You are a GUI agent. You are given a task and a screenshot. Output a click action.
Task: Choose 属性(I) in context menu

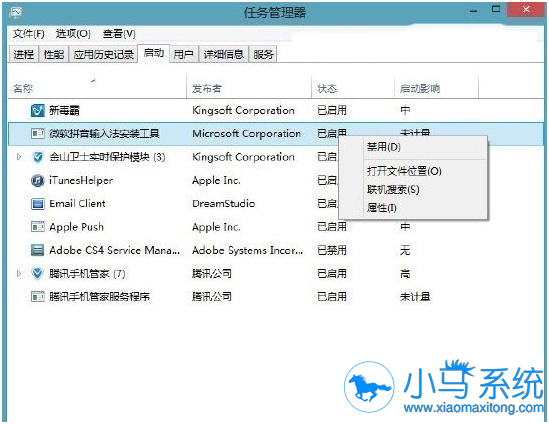click(x=413, y=208)
